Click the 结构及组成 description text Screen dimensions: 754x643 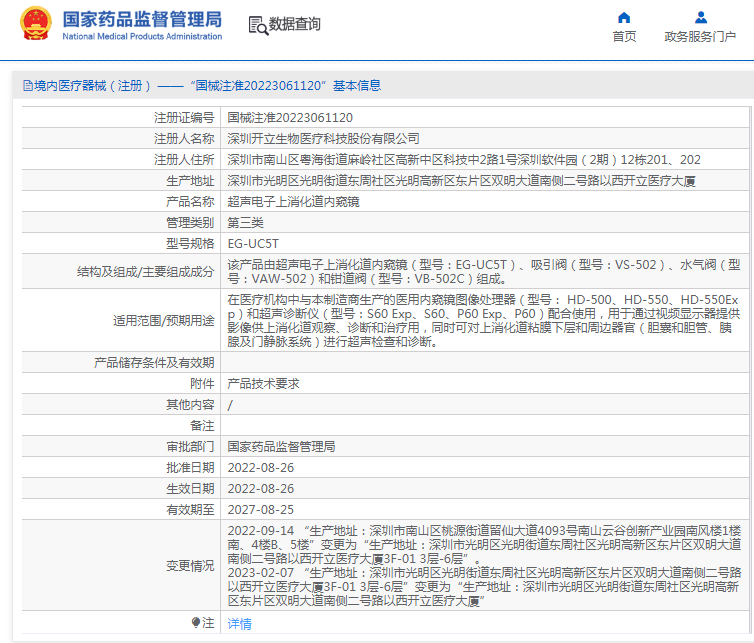pyautogui.click(x=484, y=272)
